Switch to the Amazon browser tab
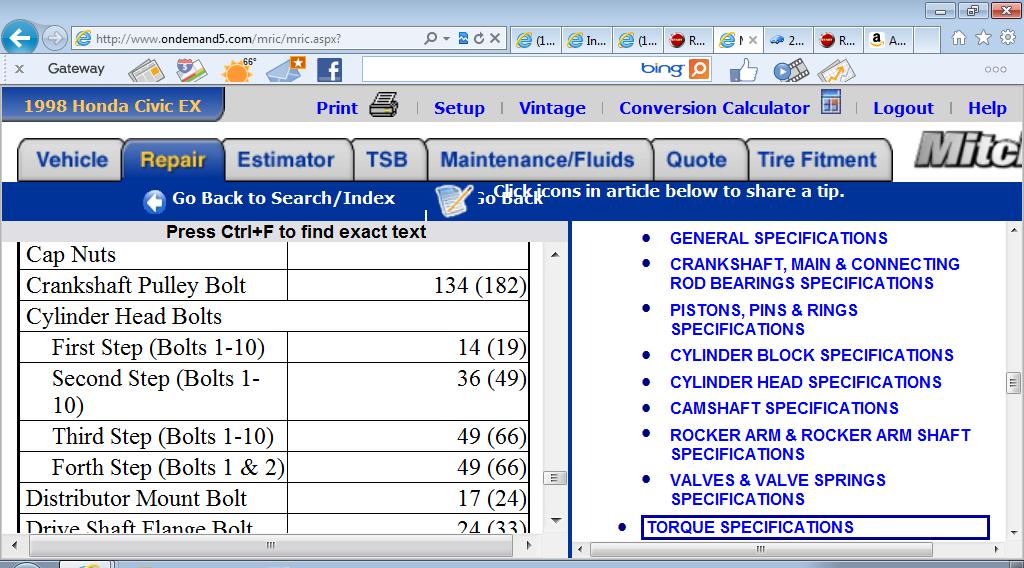 coord(889,40)
